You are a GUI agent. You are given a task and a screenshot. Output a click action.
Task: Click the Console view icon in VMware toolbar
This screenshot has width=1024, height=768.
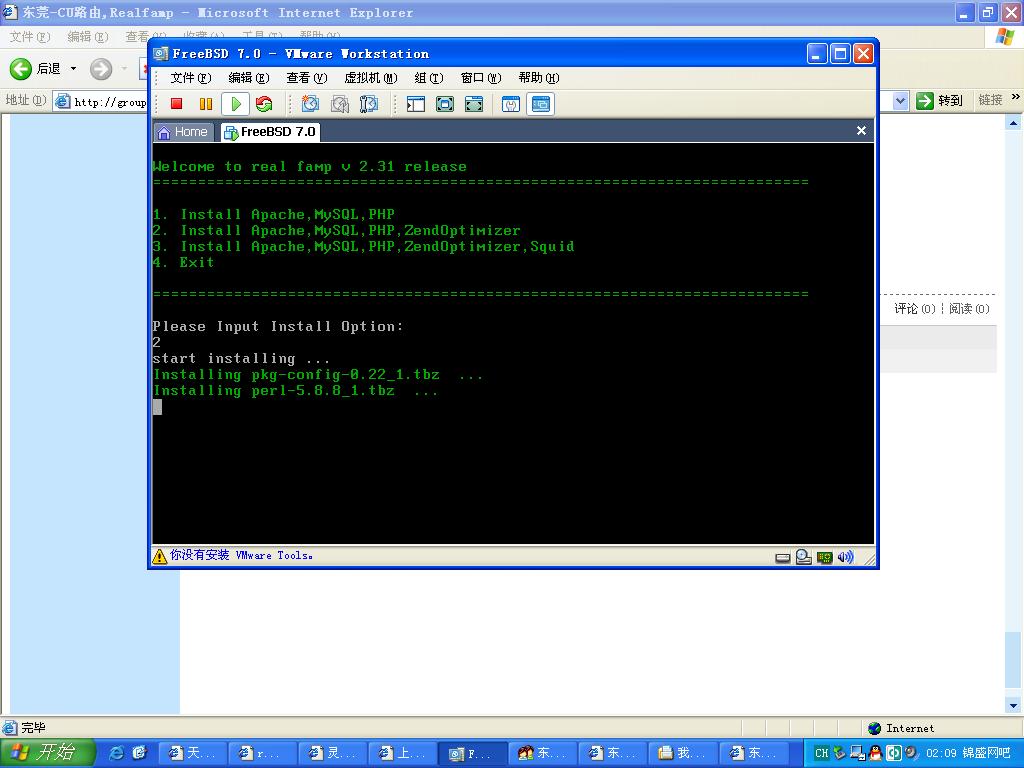(x=541, y=104)
